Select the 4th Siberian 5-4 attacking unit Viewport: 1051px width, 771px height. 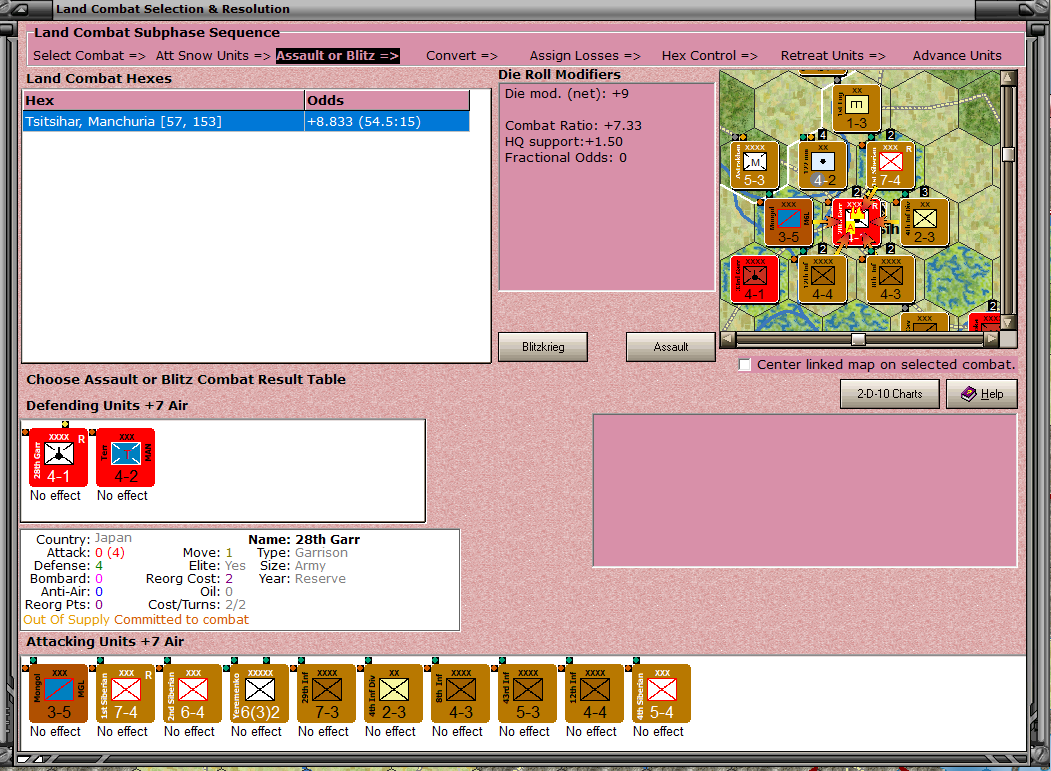pos(658,693)
